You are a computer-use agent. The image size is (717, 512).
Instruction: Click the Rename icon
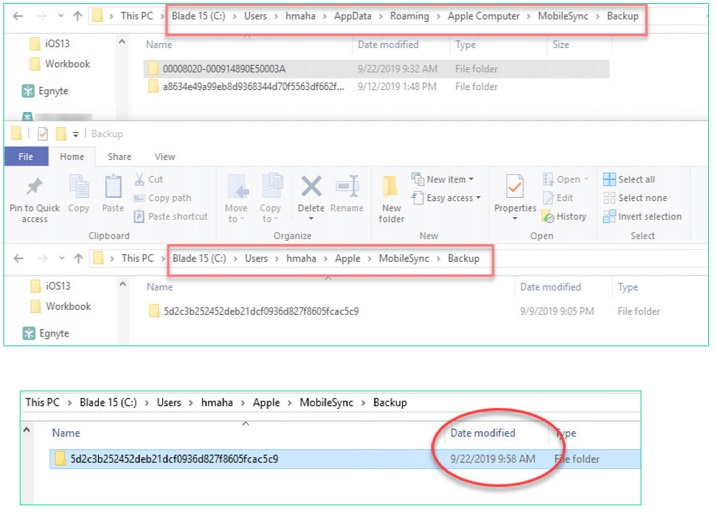(347, 187)
